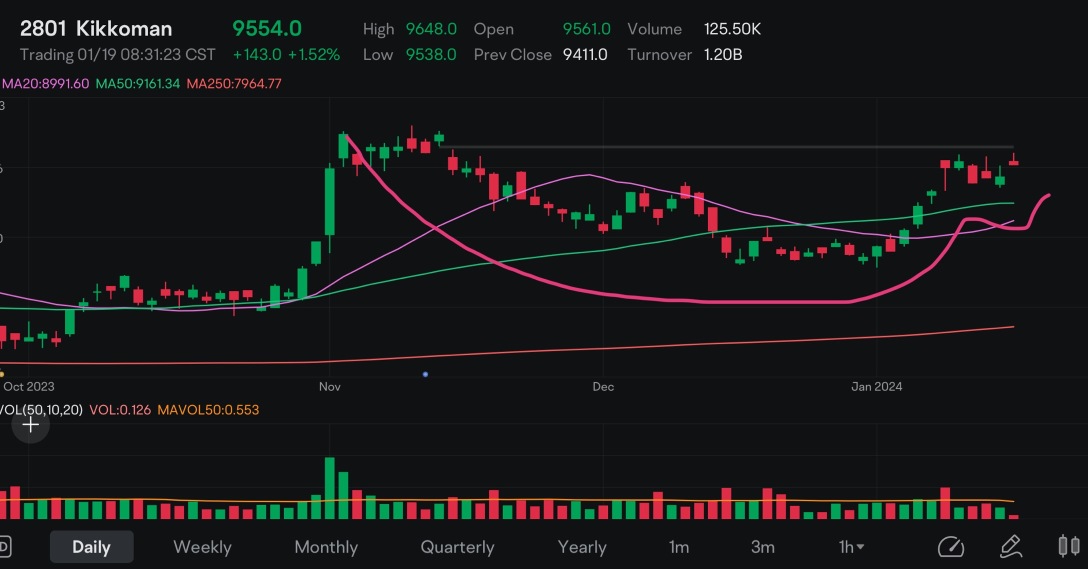The image size is (1088, 569).
Task: Click the MA50:9161.34 indicator label
Action: (x=137, y=83)
